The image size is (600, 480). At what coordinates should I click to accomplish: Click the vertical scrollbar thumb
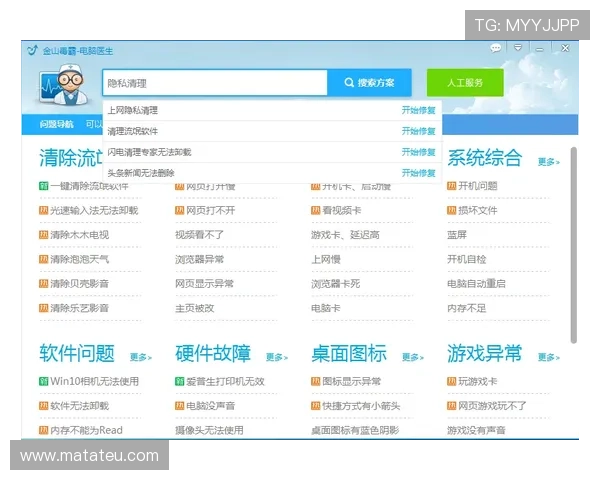click(x=573, y=245)
